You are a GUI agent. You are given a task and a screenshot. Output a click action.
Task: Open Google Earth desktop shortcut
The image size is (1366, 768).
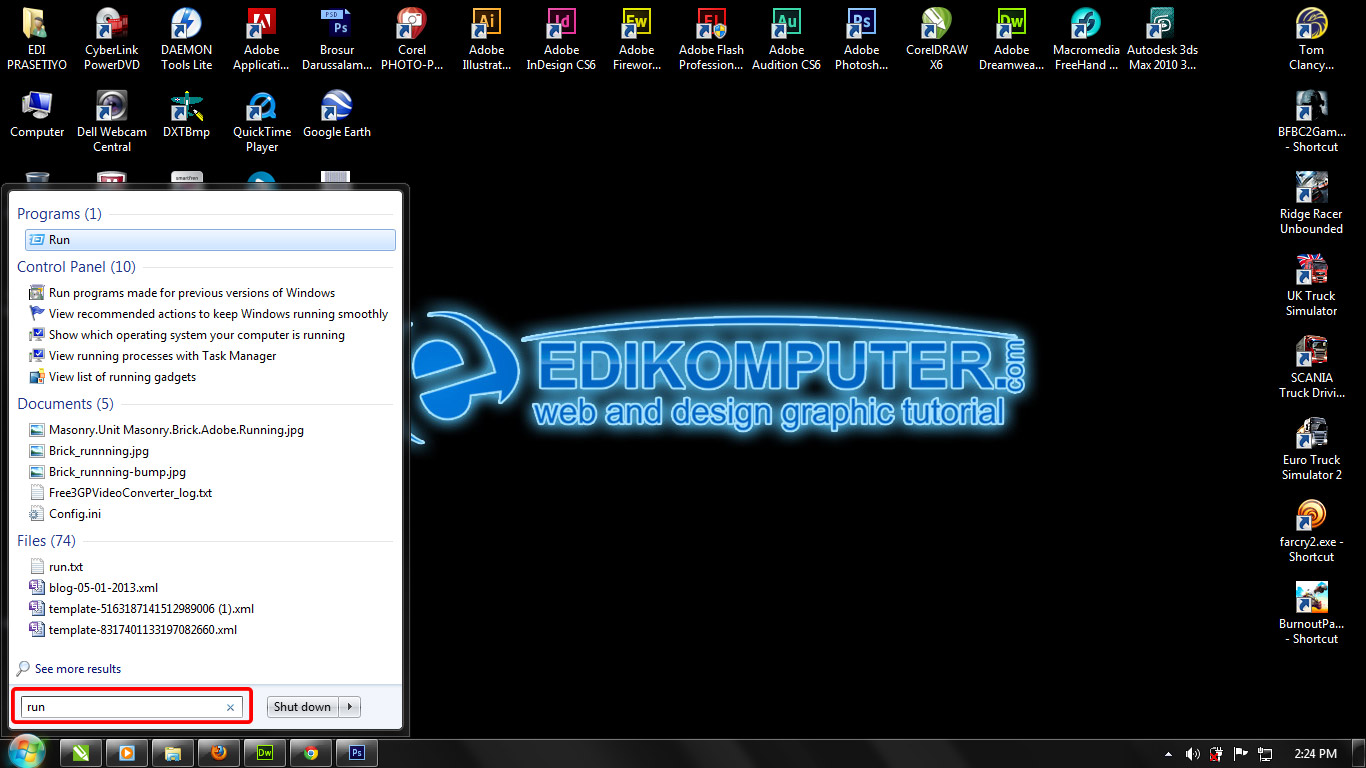pos(337,114)
